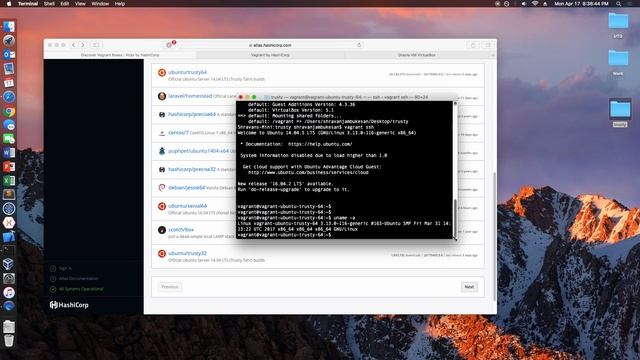
Task: Click Ubuntu logo beside ubuntu/trusty64
Action: pyautogui.click(x=162, y=73)
